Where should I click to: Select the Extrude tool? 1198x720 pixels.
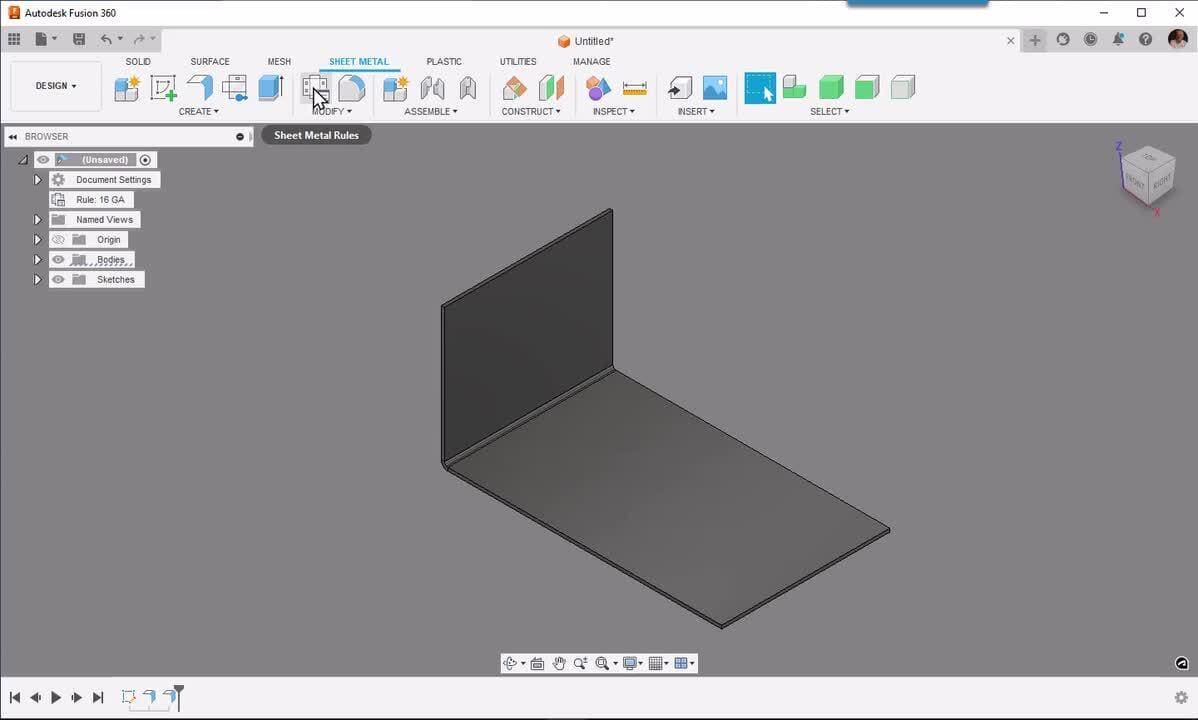coord(270,88)
